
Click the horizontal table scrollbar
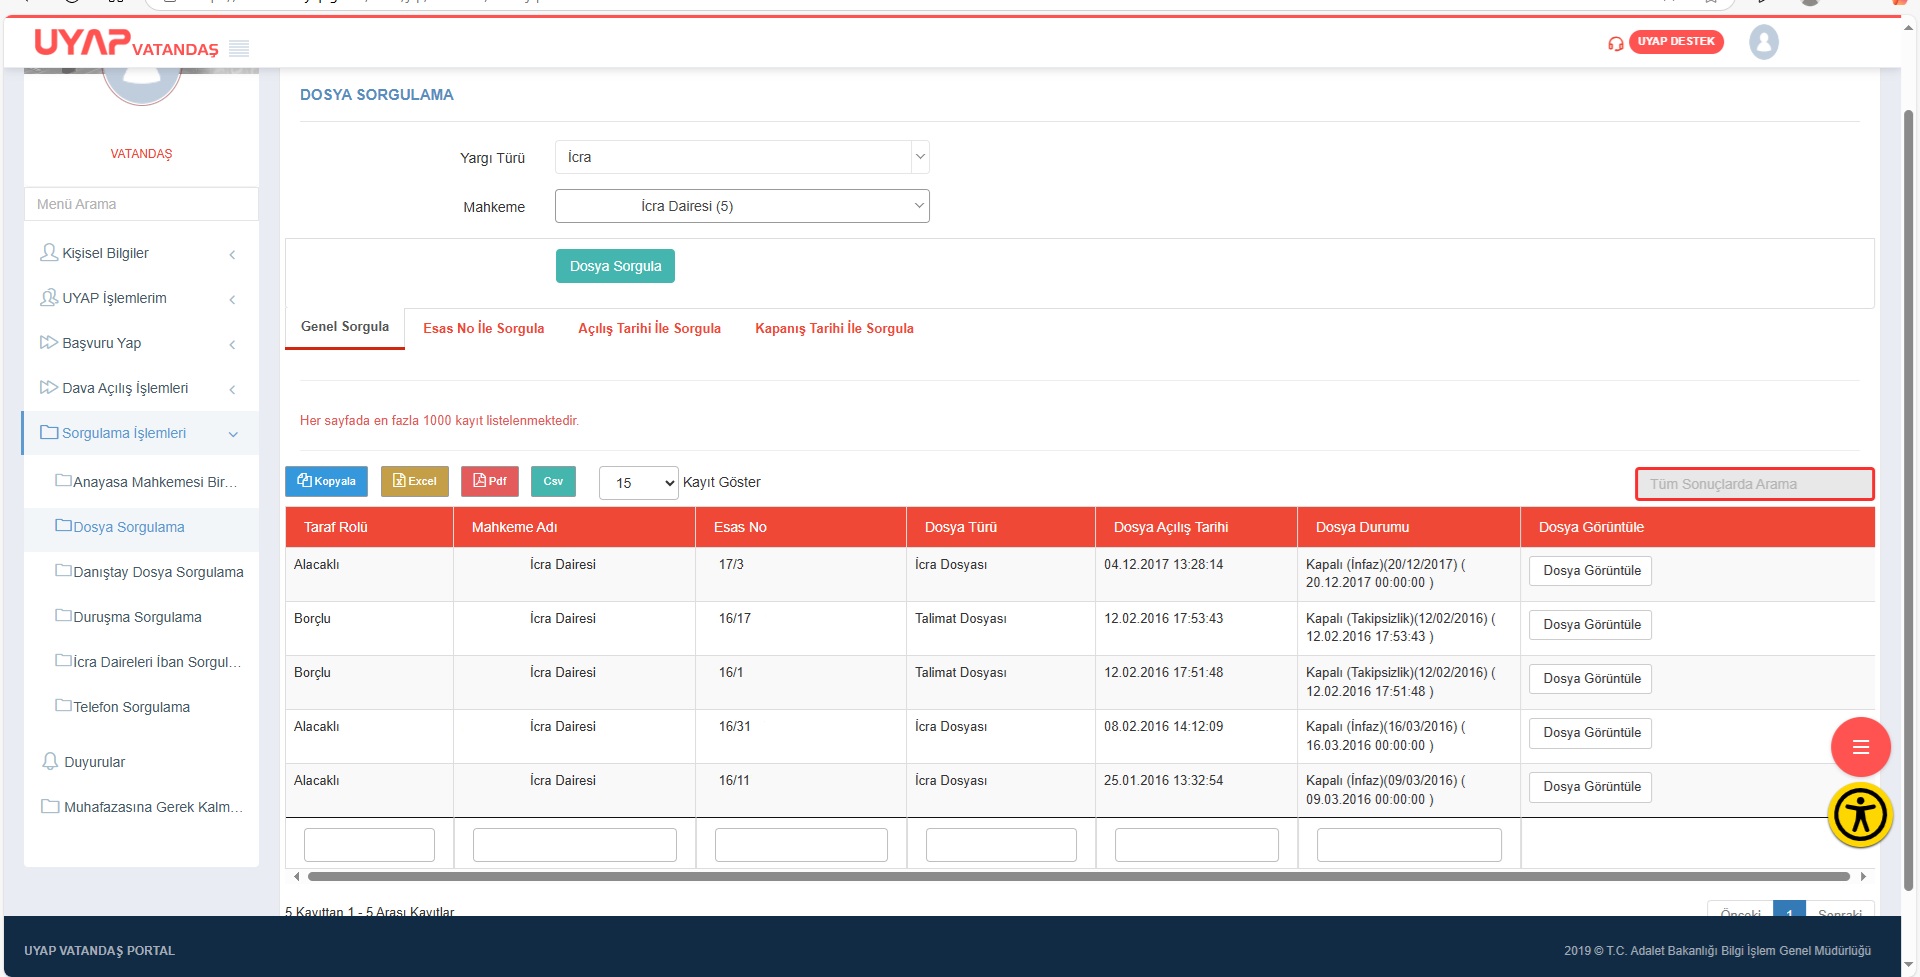[x=1078, y=877]
